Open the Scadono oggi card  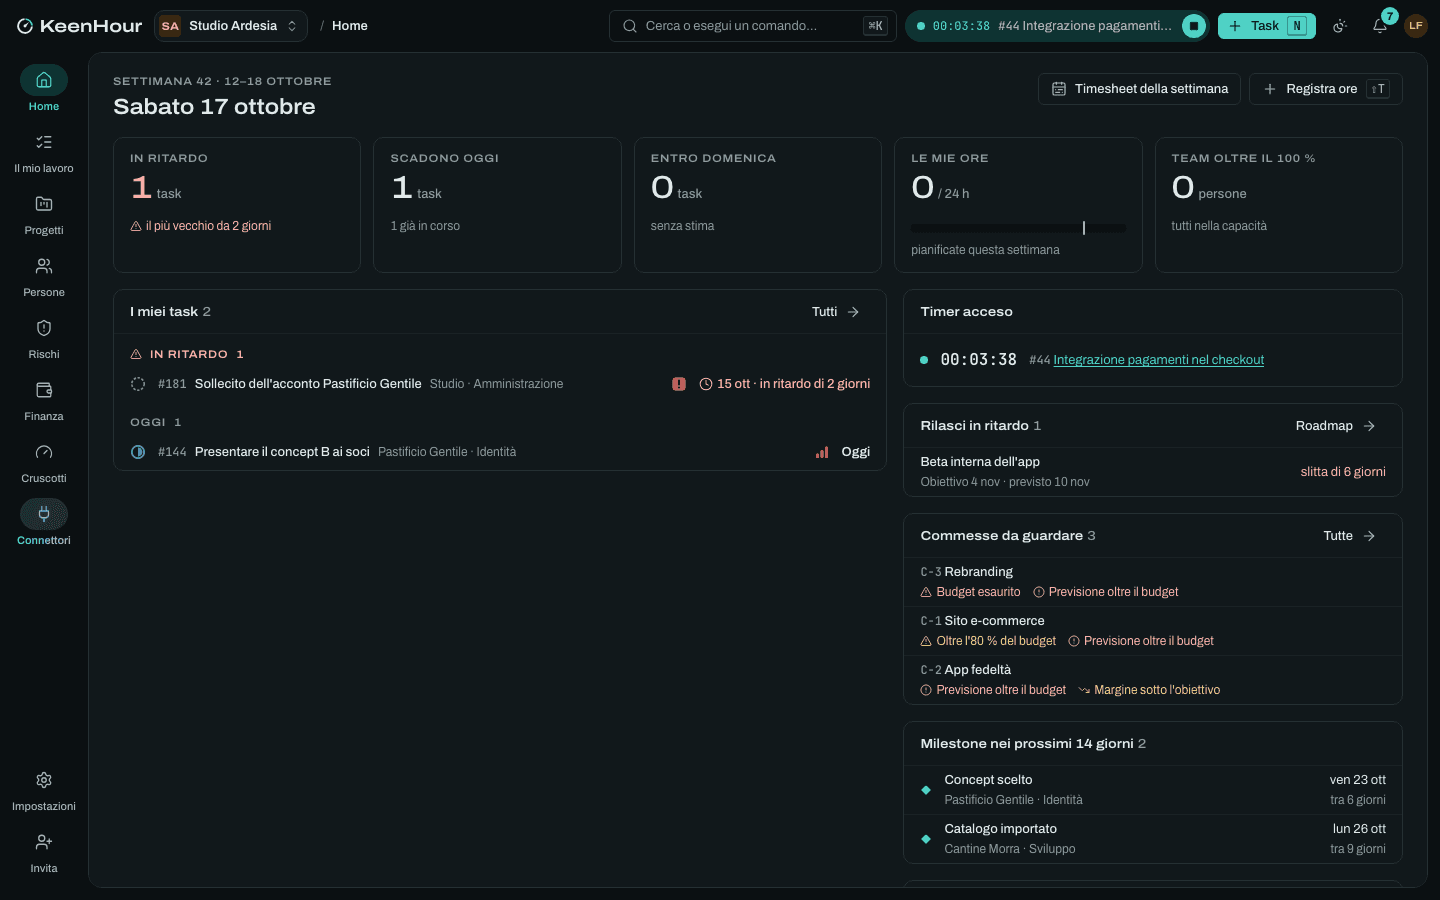(x=497, y=205)
